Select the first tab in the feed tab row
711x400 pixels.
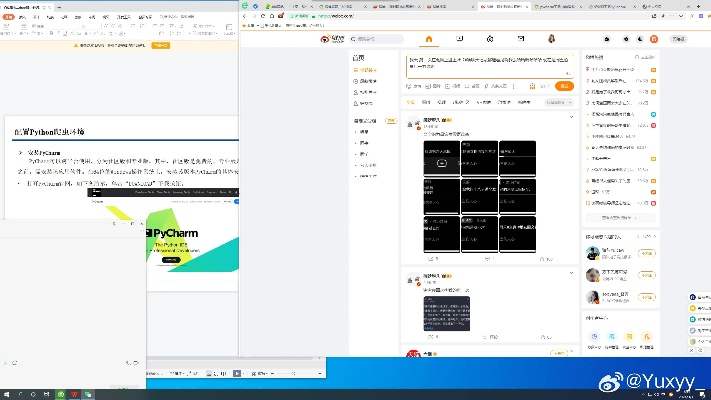coord(411,102)
